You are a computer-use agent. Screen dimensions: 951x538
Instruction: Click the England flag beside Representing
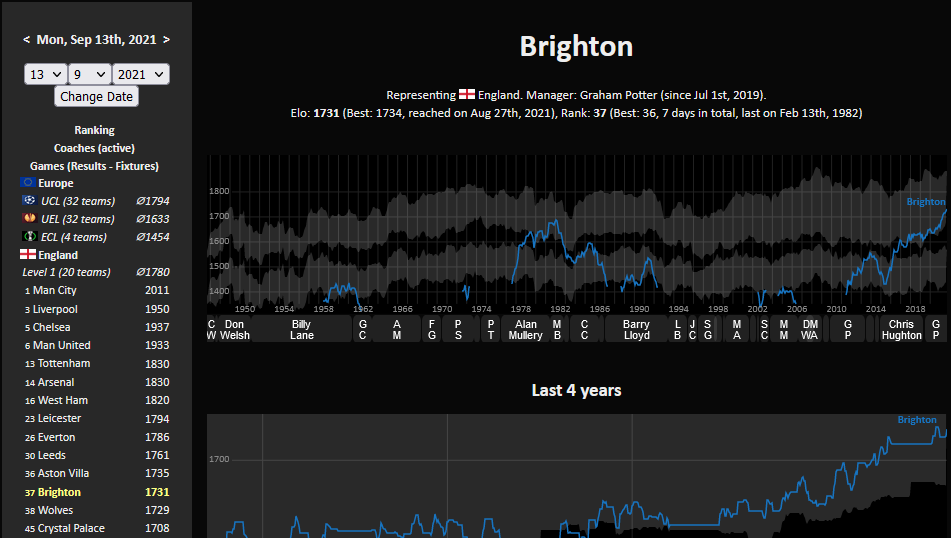(x=467, y=94)
